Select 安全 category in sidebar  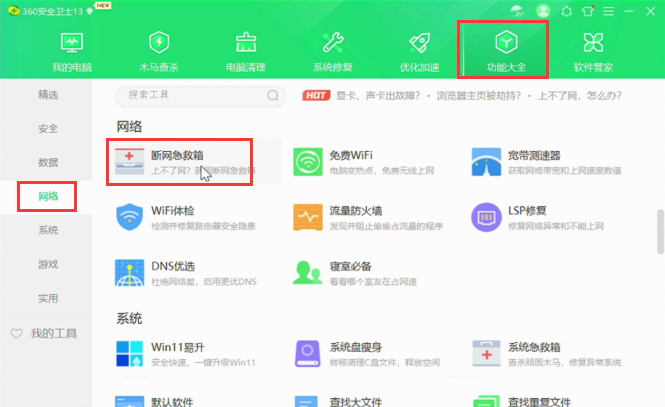48,128
